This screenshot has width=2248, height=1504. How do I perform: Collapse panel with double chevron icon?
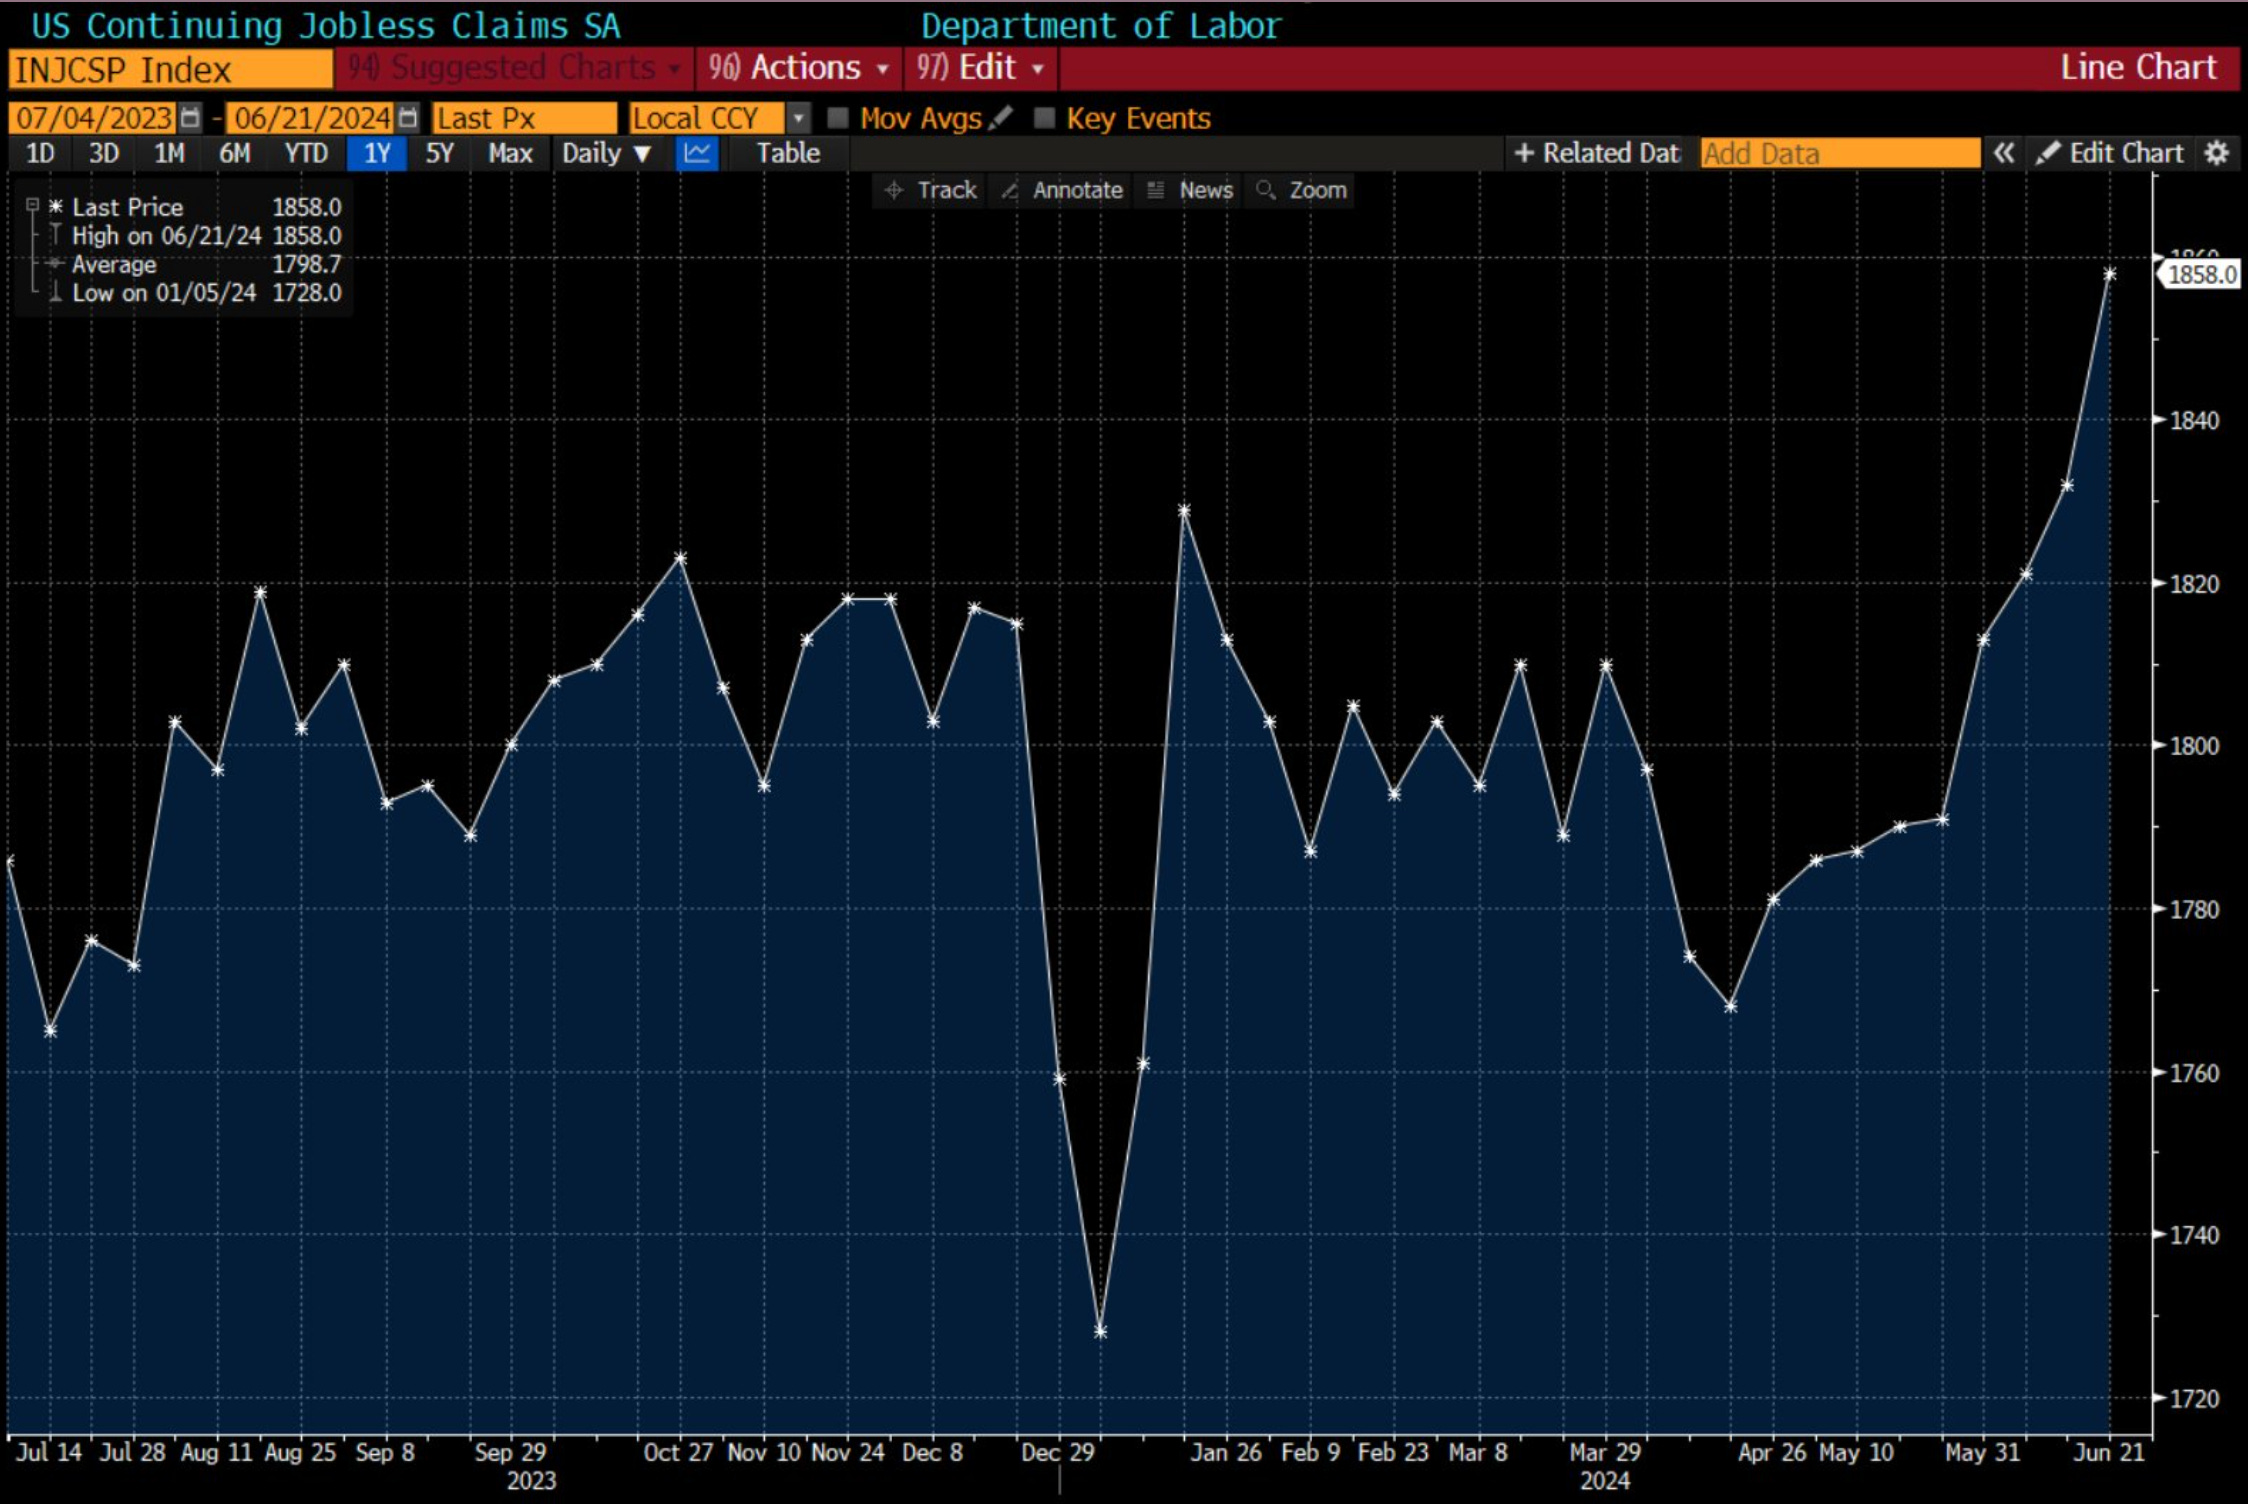pos(2003,153)
